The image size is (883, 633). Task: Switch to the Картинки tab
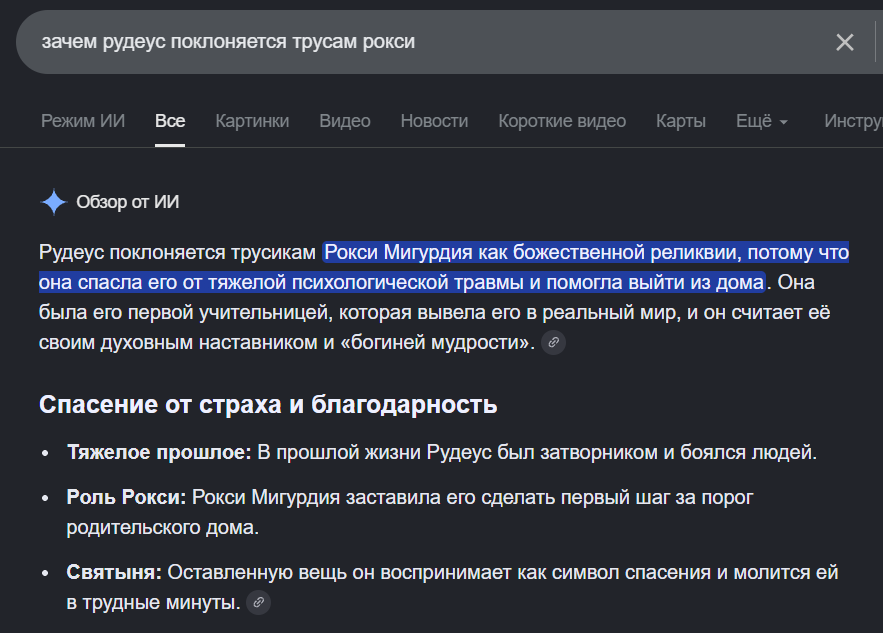[252, 121]
